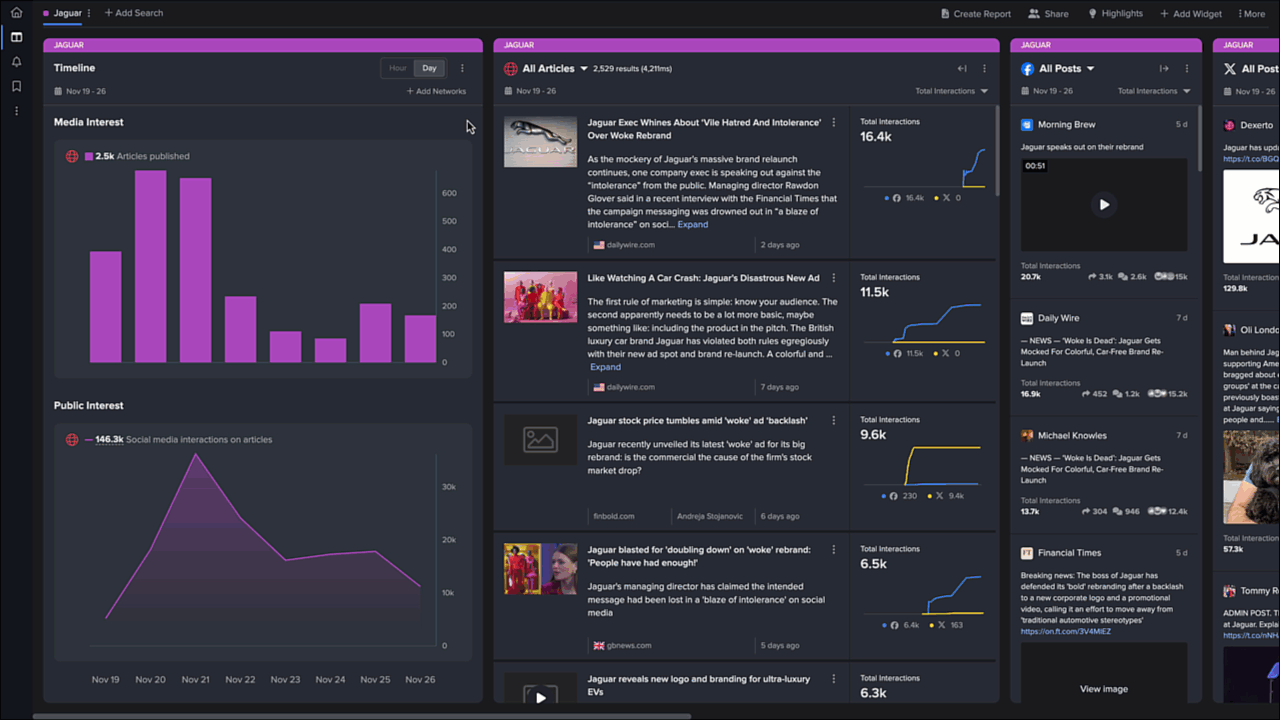1280x720 pixels.
Task: Click the horizontal scrollbar at bottom
Action: [x=360, y=716]
